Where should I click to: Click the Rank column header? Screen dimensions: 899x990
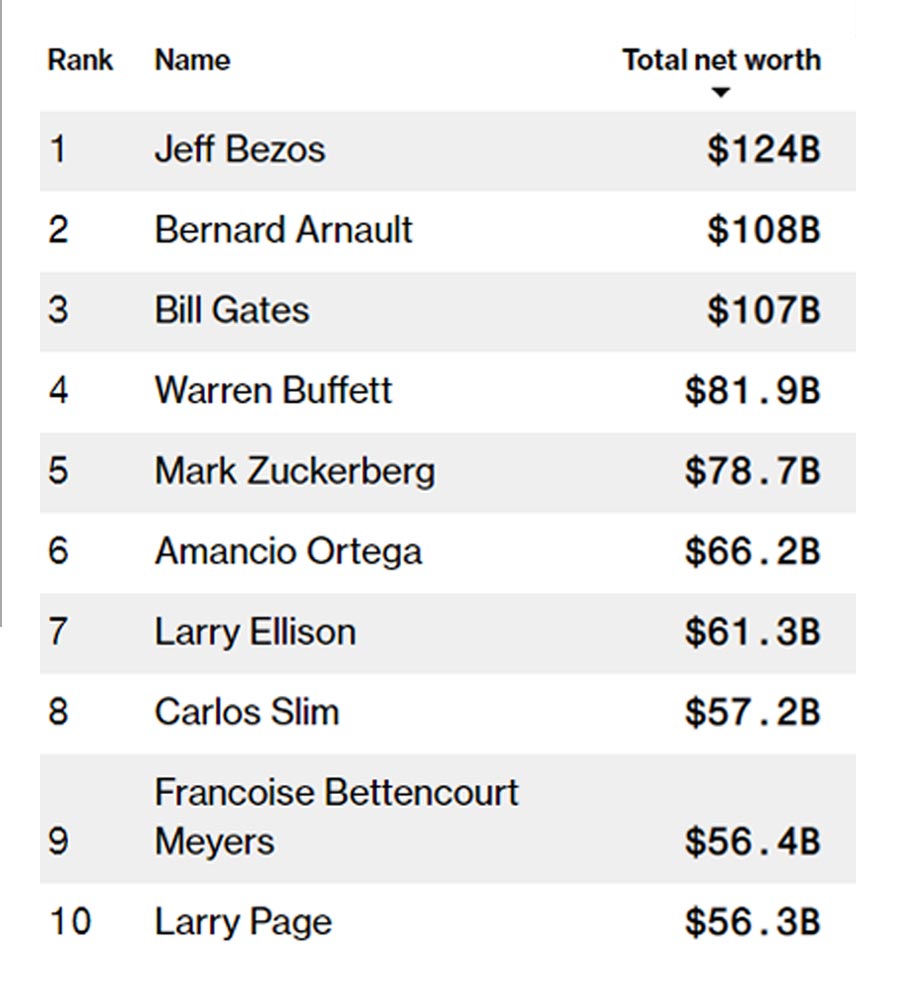[x=80, y=60]
